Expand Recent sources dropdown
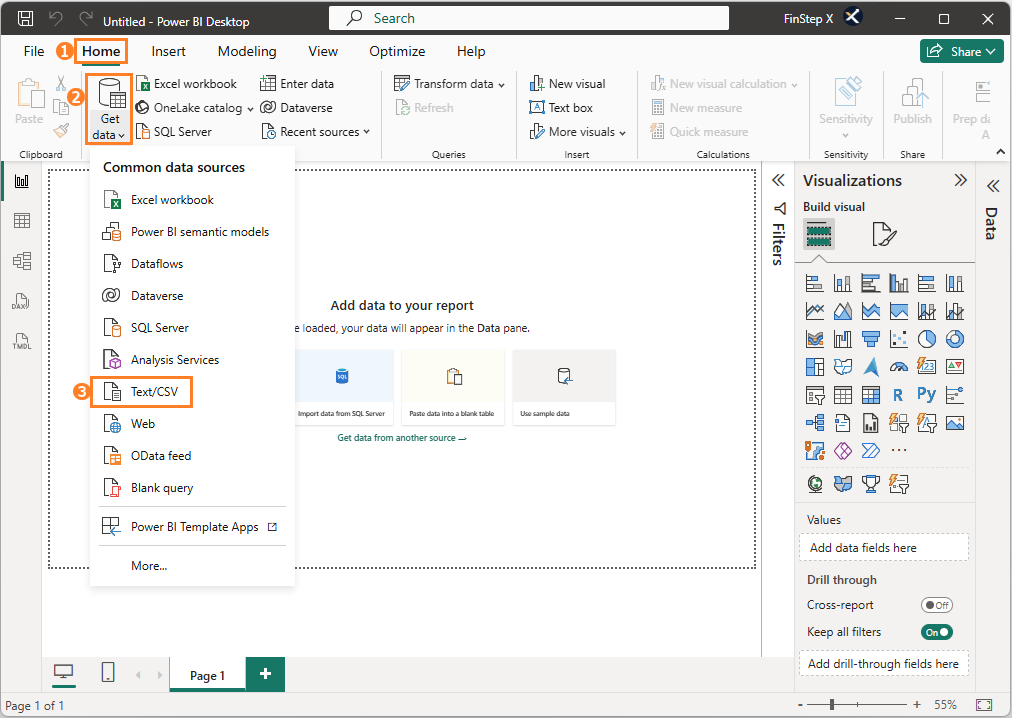This screenshot has width=1012, height=718. (367, 132)
